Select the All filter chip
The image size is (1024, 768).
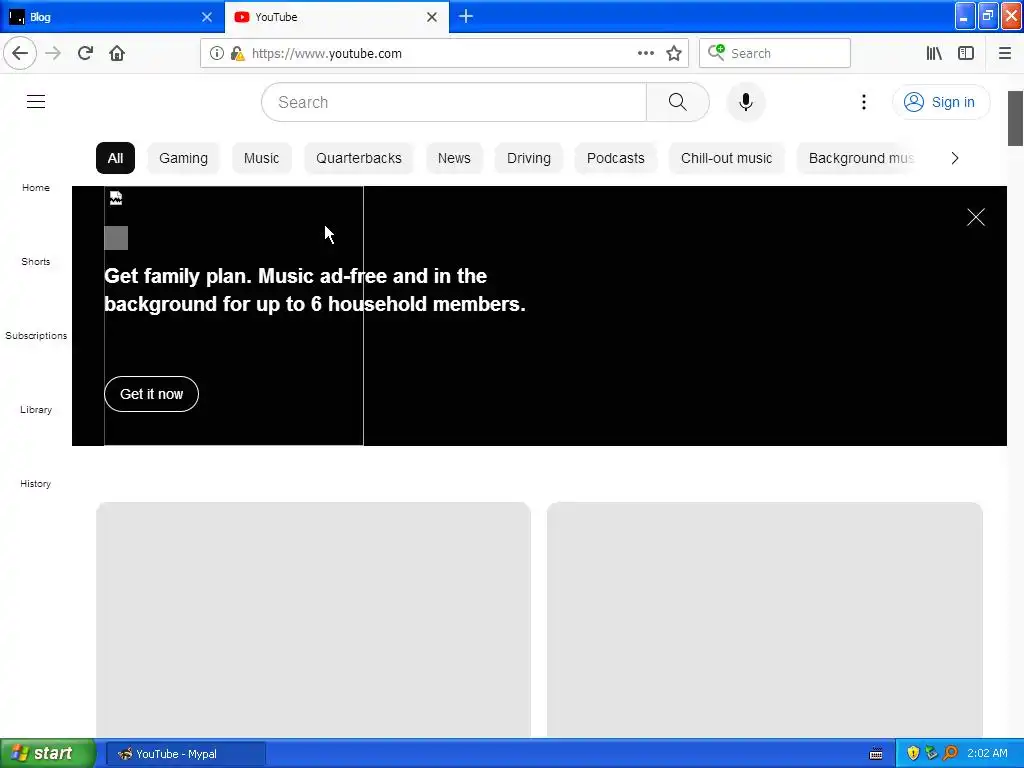pos(115,158)
